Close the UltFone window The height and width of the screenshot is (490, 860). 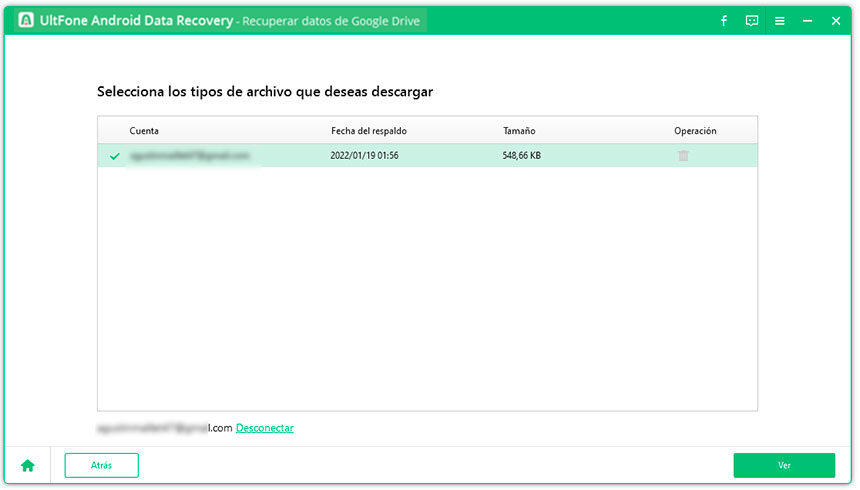(x=836, y=21)
